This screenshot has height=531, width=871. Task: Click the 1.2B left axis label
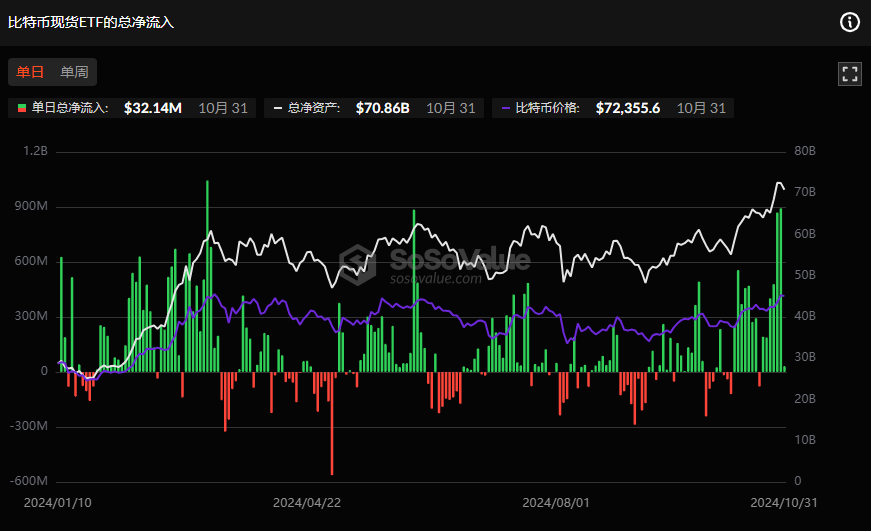36,151
